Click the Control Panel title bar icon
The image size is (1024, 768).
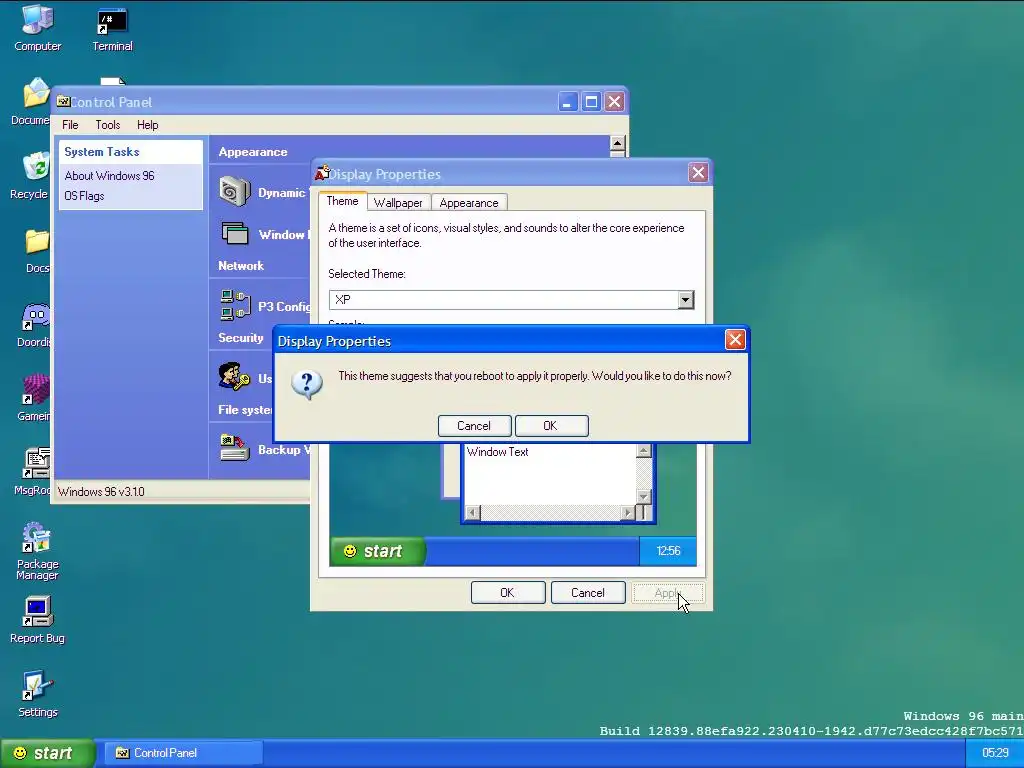[x=63, y=101]
